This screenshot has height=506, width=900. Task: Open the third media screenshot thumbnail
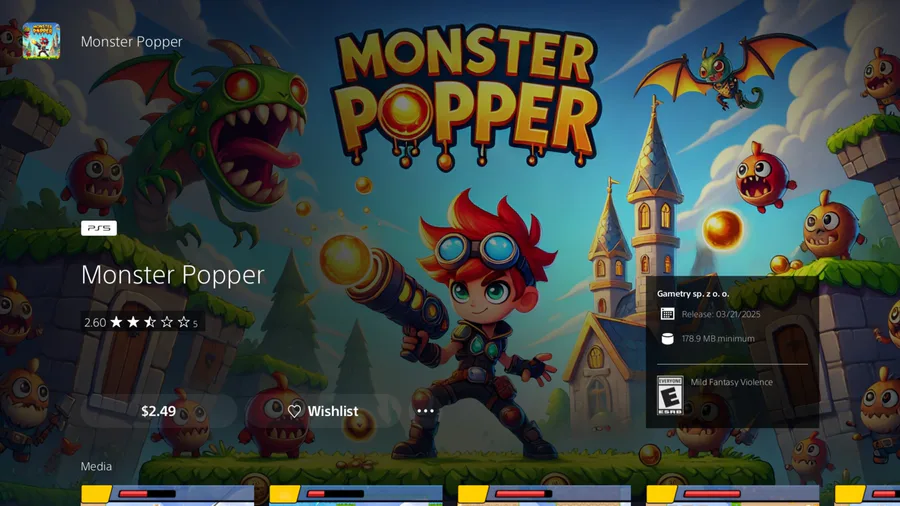(544, 496)
